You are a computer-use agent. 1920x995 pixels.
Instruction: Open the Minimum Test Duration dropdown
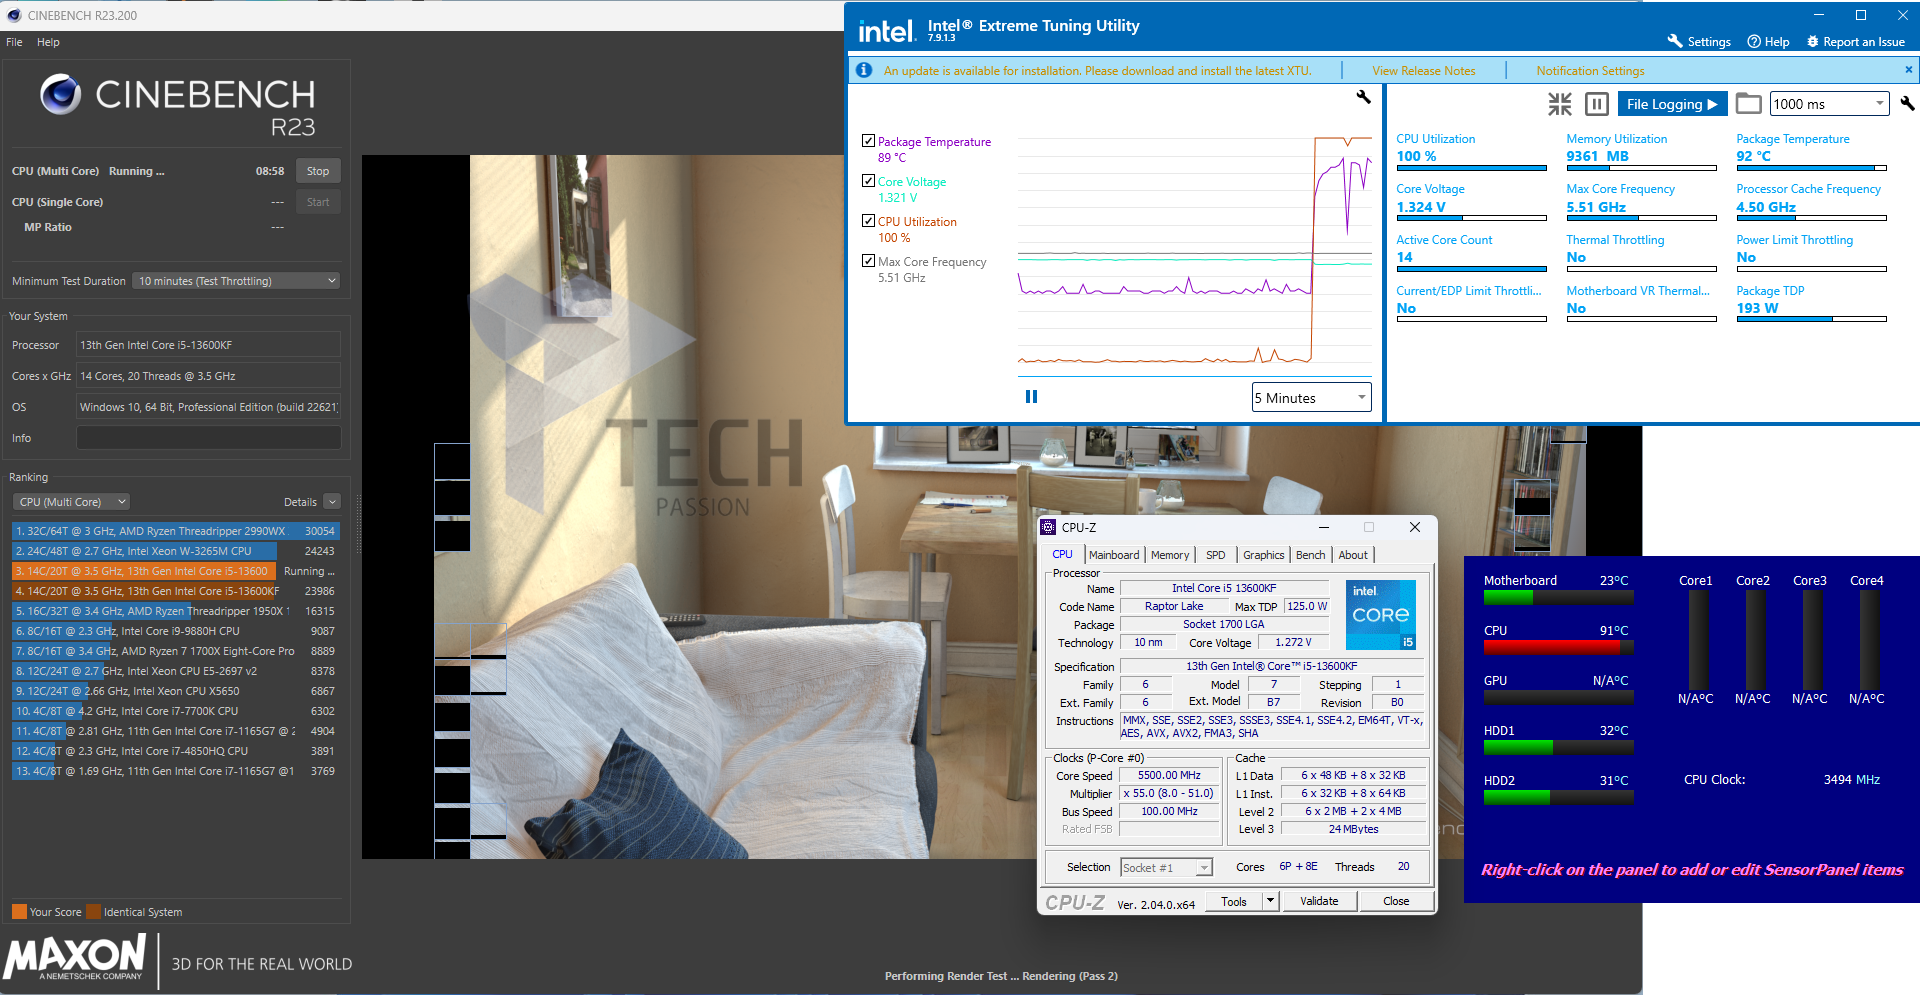[237, 281]
